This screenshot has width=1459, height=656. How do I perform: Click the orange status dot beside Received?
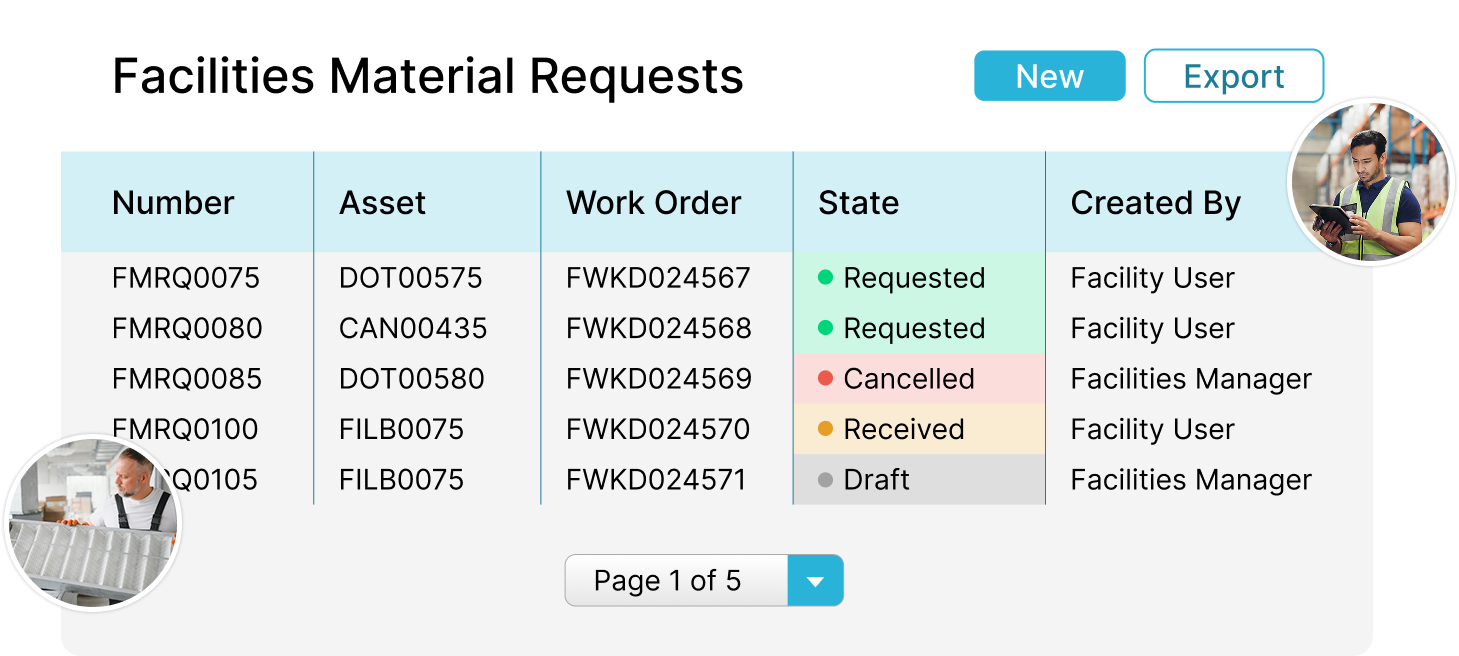pyautogui.click(x=825, y=428)
